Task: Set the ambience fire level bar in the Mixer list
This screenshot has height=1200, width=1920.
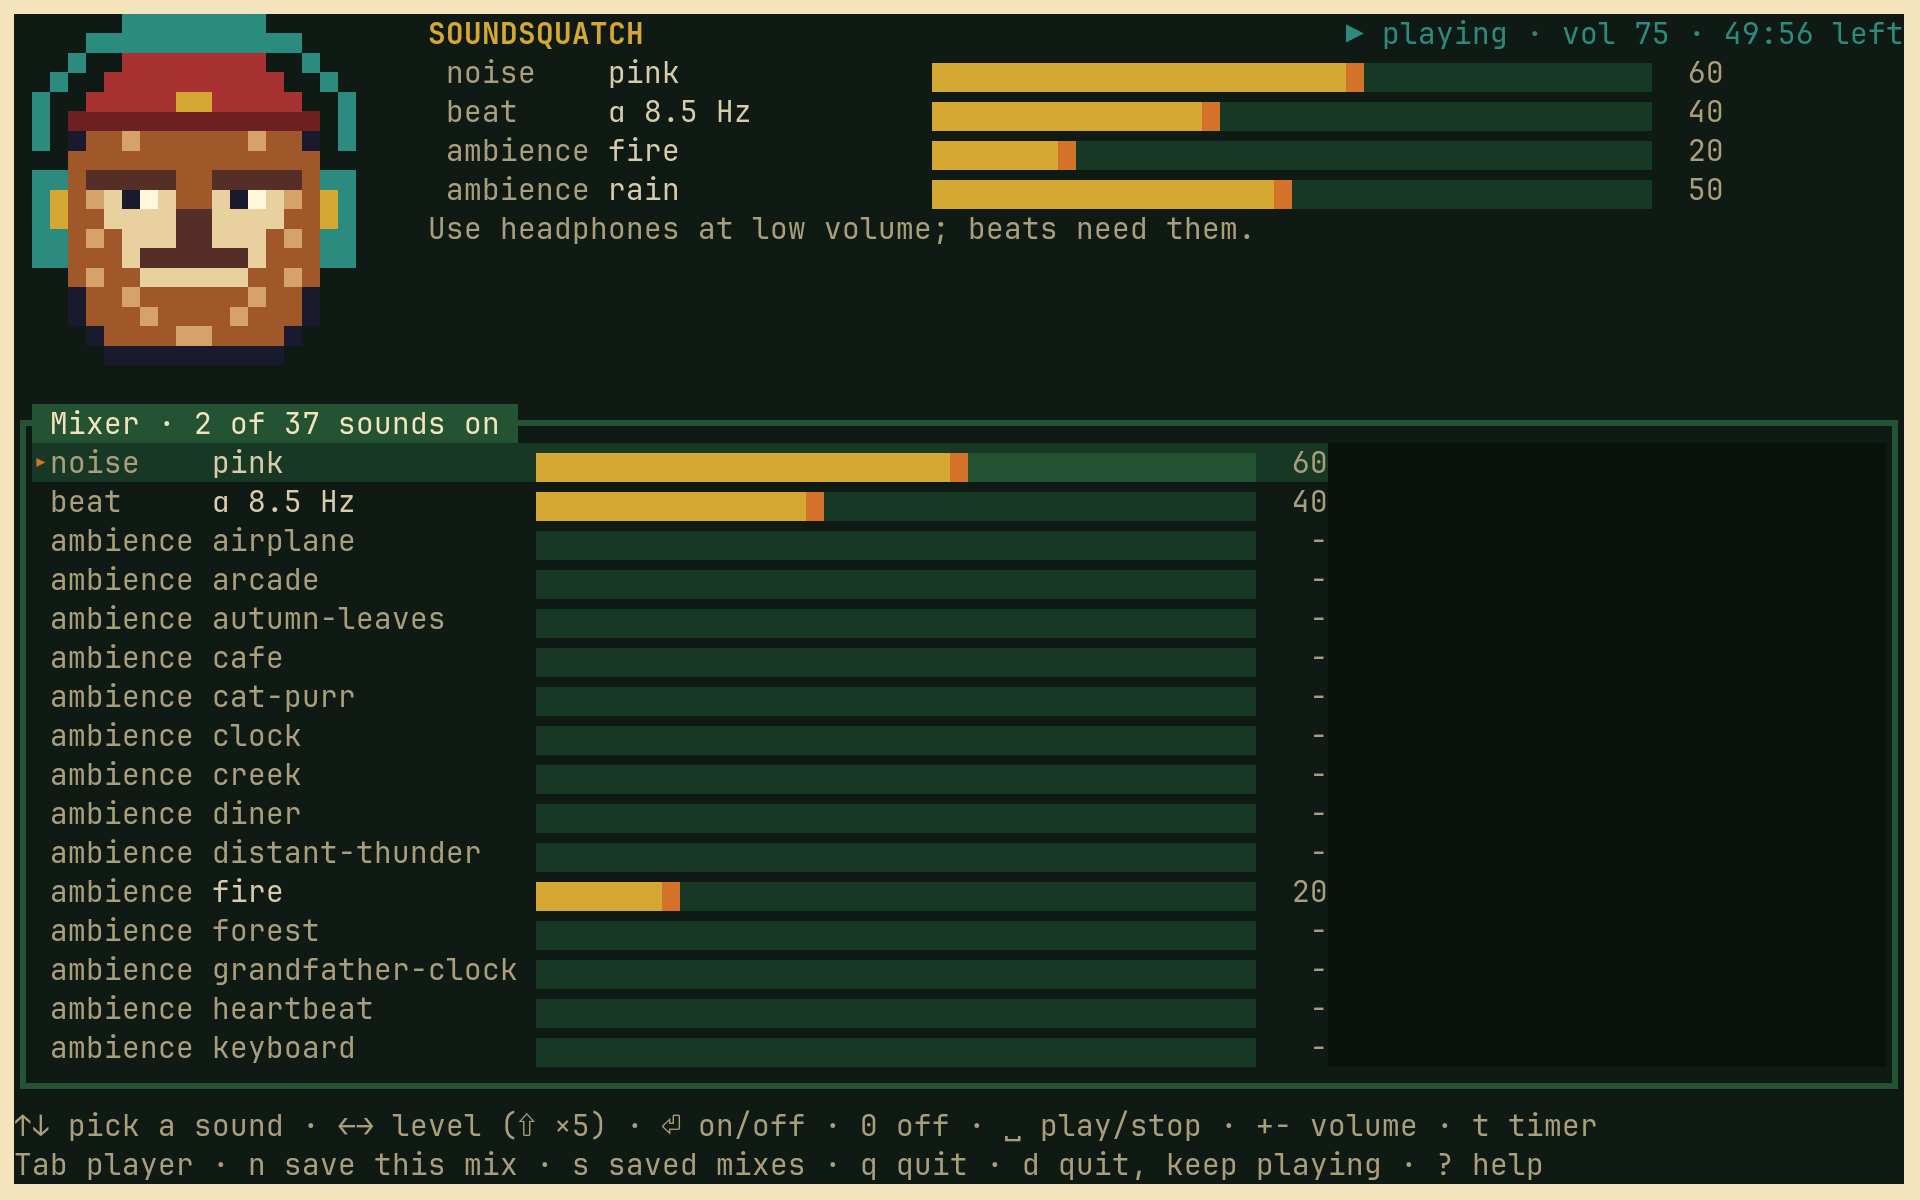Action: coord(895,896)
